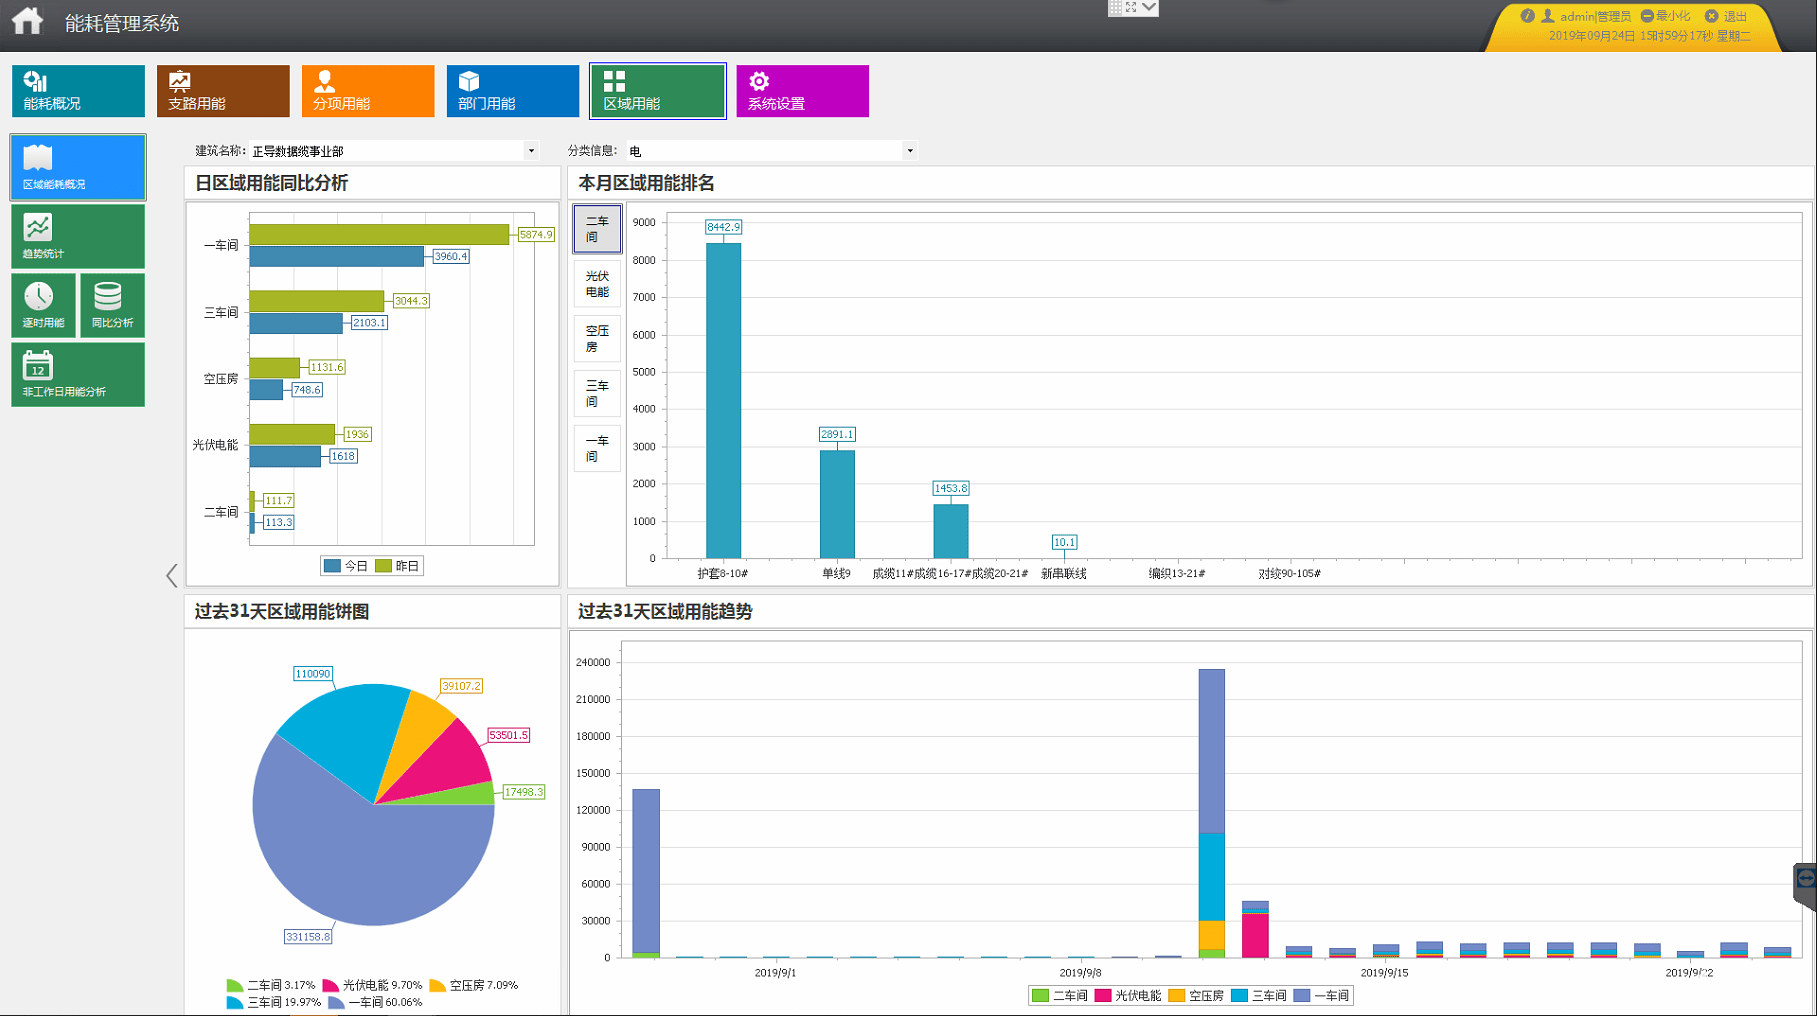1817x1016 pixels.
Task: Open 部门用能 department energy module
Action: coord(513,91)
